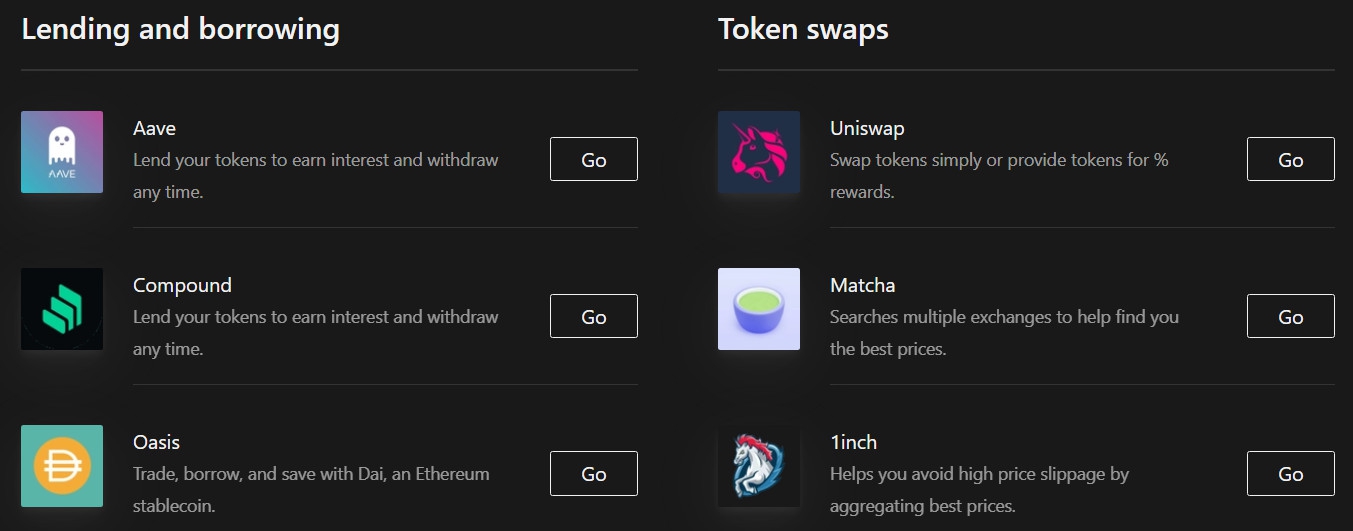Launch Uniswap using its Go button

[1290, 159]
